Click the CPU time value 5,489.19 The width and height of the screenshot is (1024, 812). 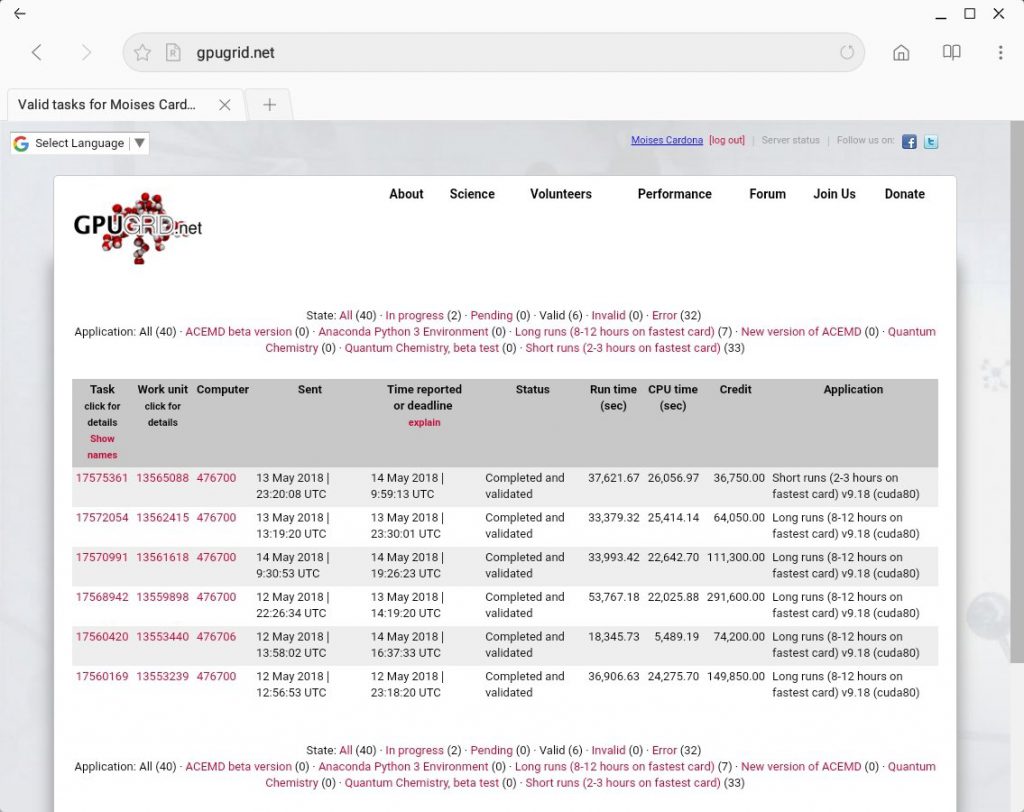pos(677,637)
